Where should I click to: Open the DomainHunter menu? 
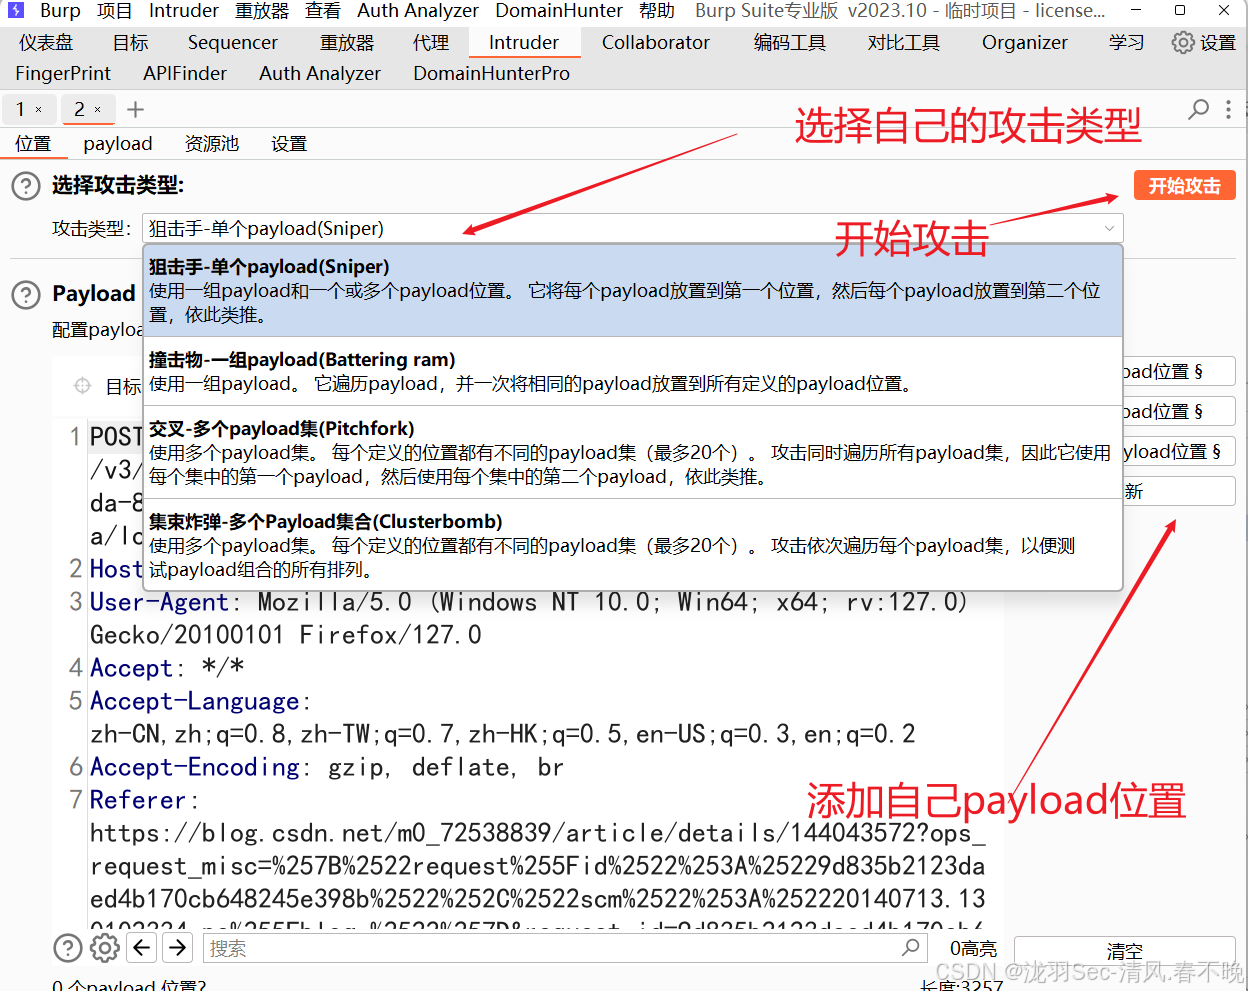[559, 11]
